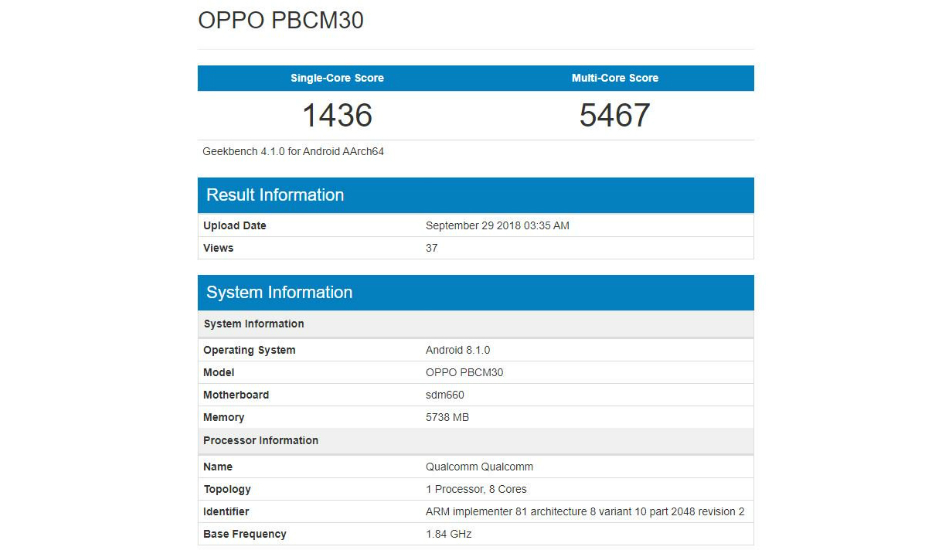Click the Result Information section header
The width and height of the screenshot is (950, 550).
pos(476,195)
